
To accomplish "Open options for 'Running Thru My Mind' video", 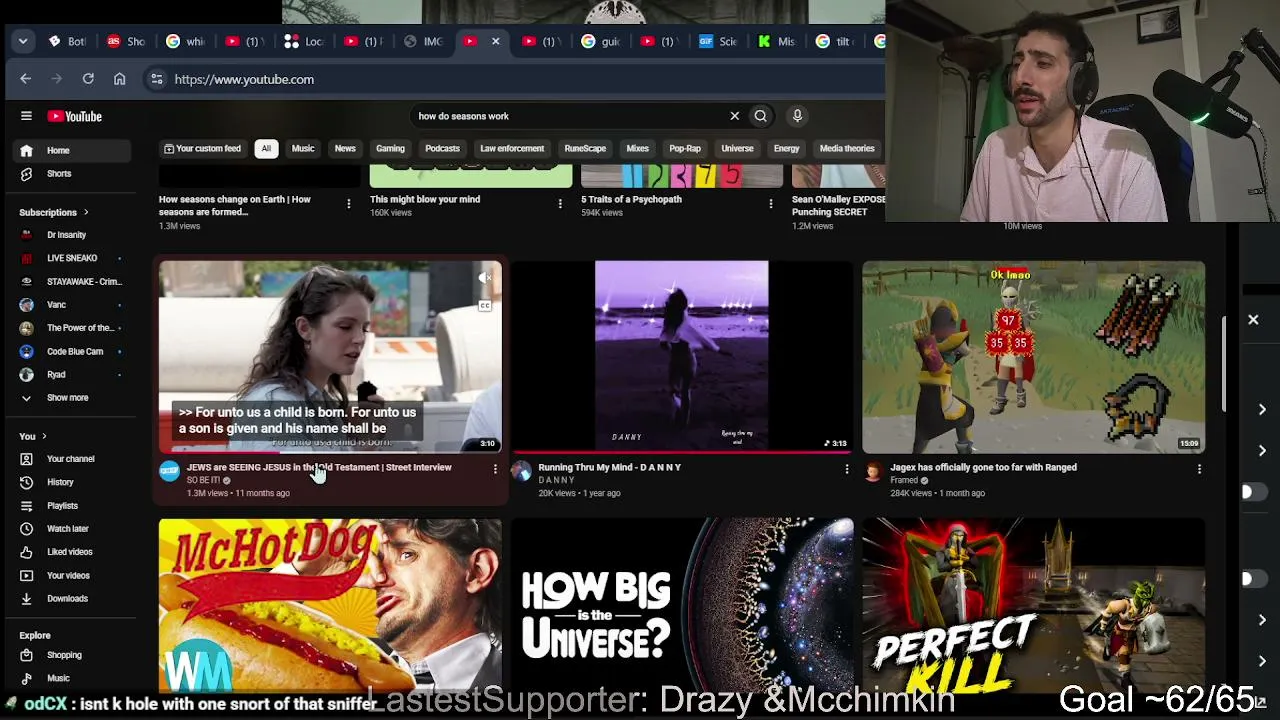I will click(x=847, y=469).
